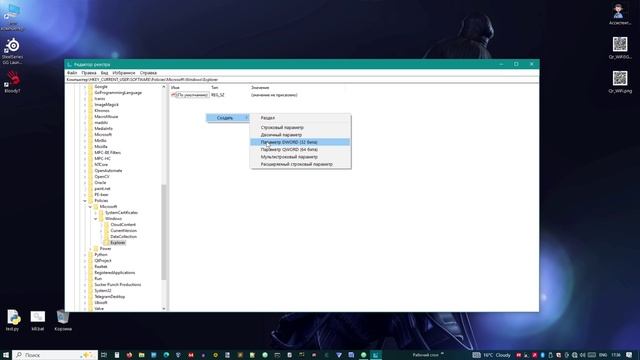Viewport: 640px width, 360px height.
Task: Open the File menu (Файл)
Action: click(72, 73)
